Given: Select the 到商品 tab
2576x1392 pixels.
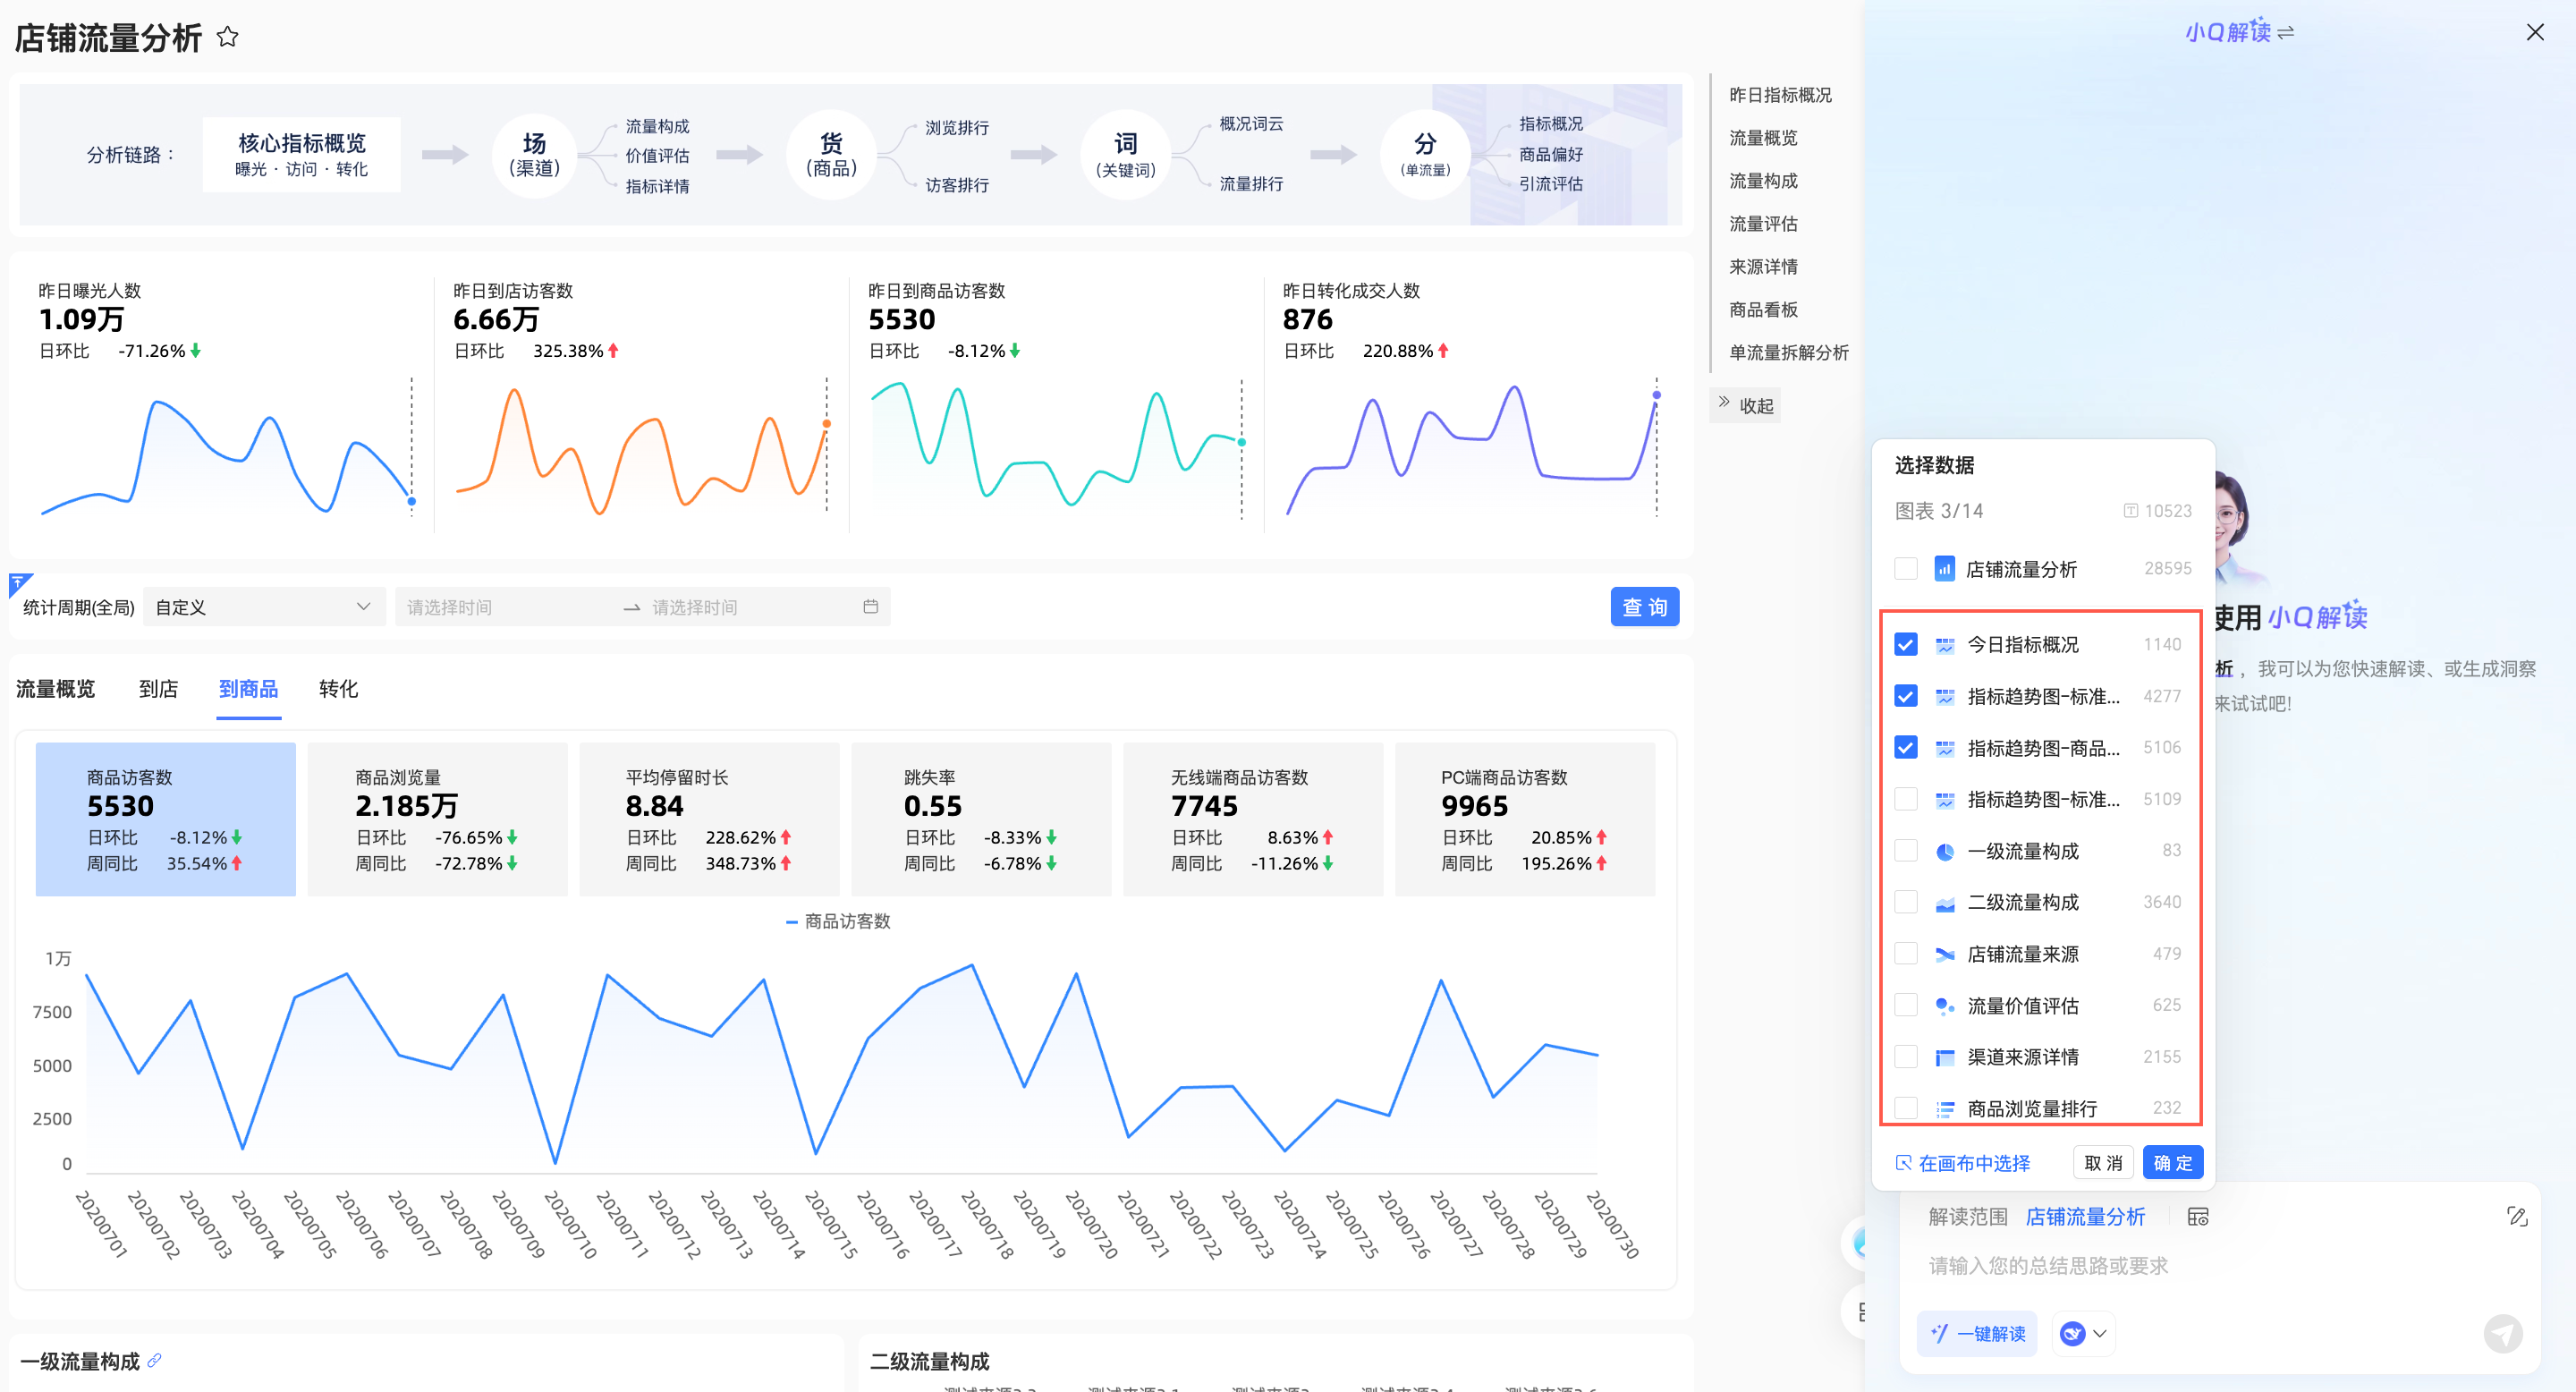Looking at the screenshot, I should (x=248, y=689).
